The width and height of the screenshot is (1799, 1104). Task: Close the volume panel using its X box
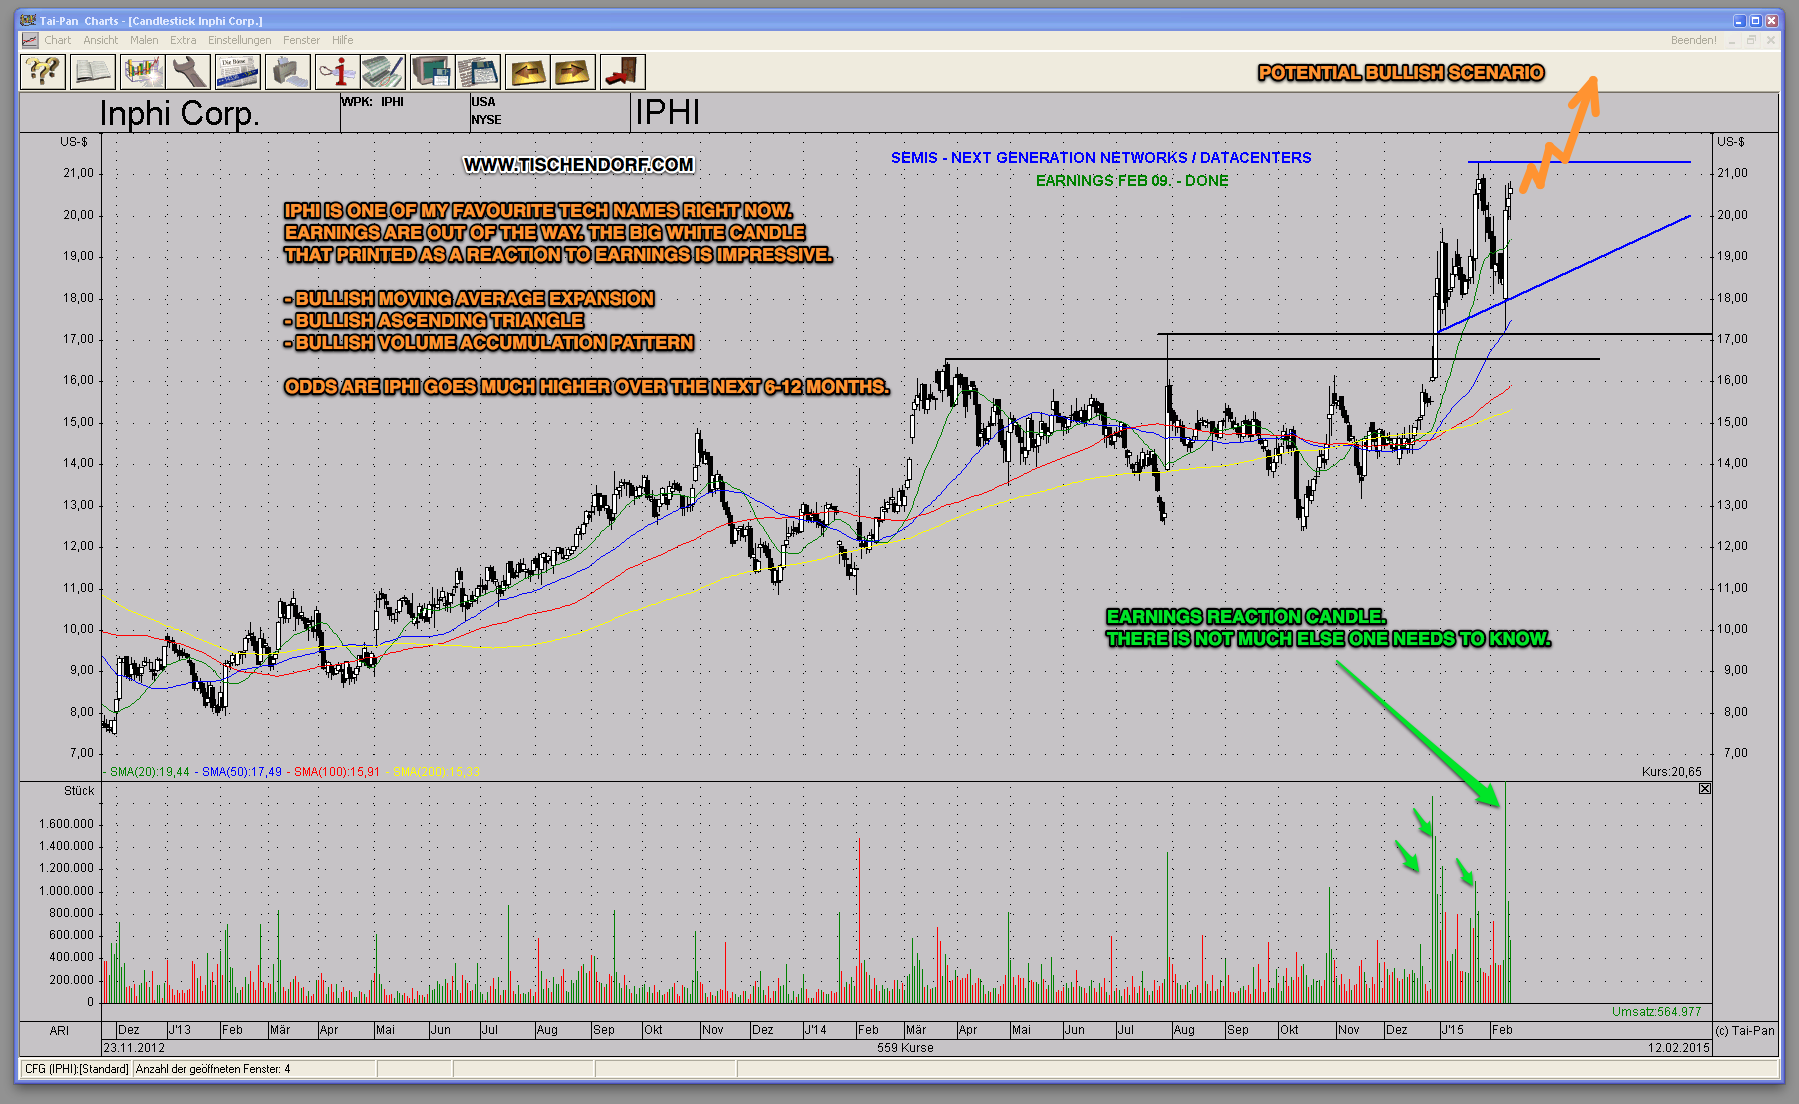[x=1705, y=789]
